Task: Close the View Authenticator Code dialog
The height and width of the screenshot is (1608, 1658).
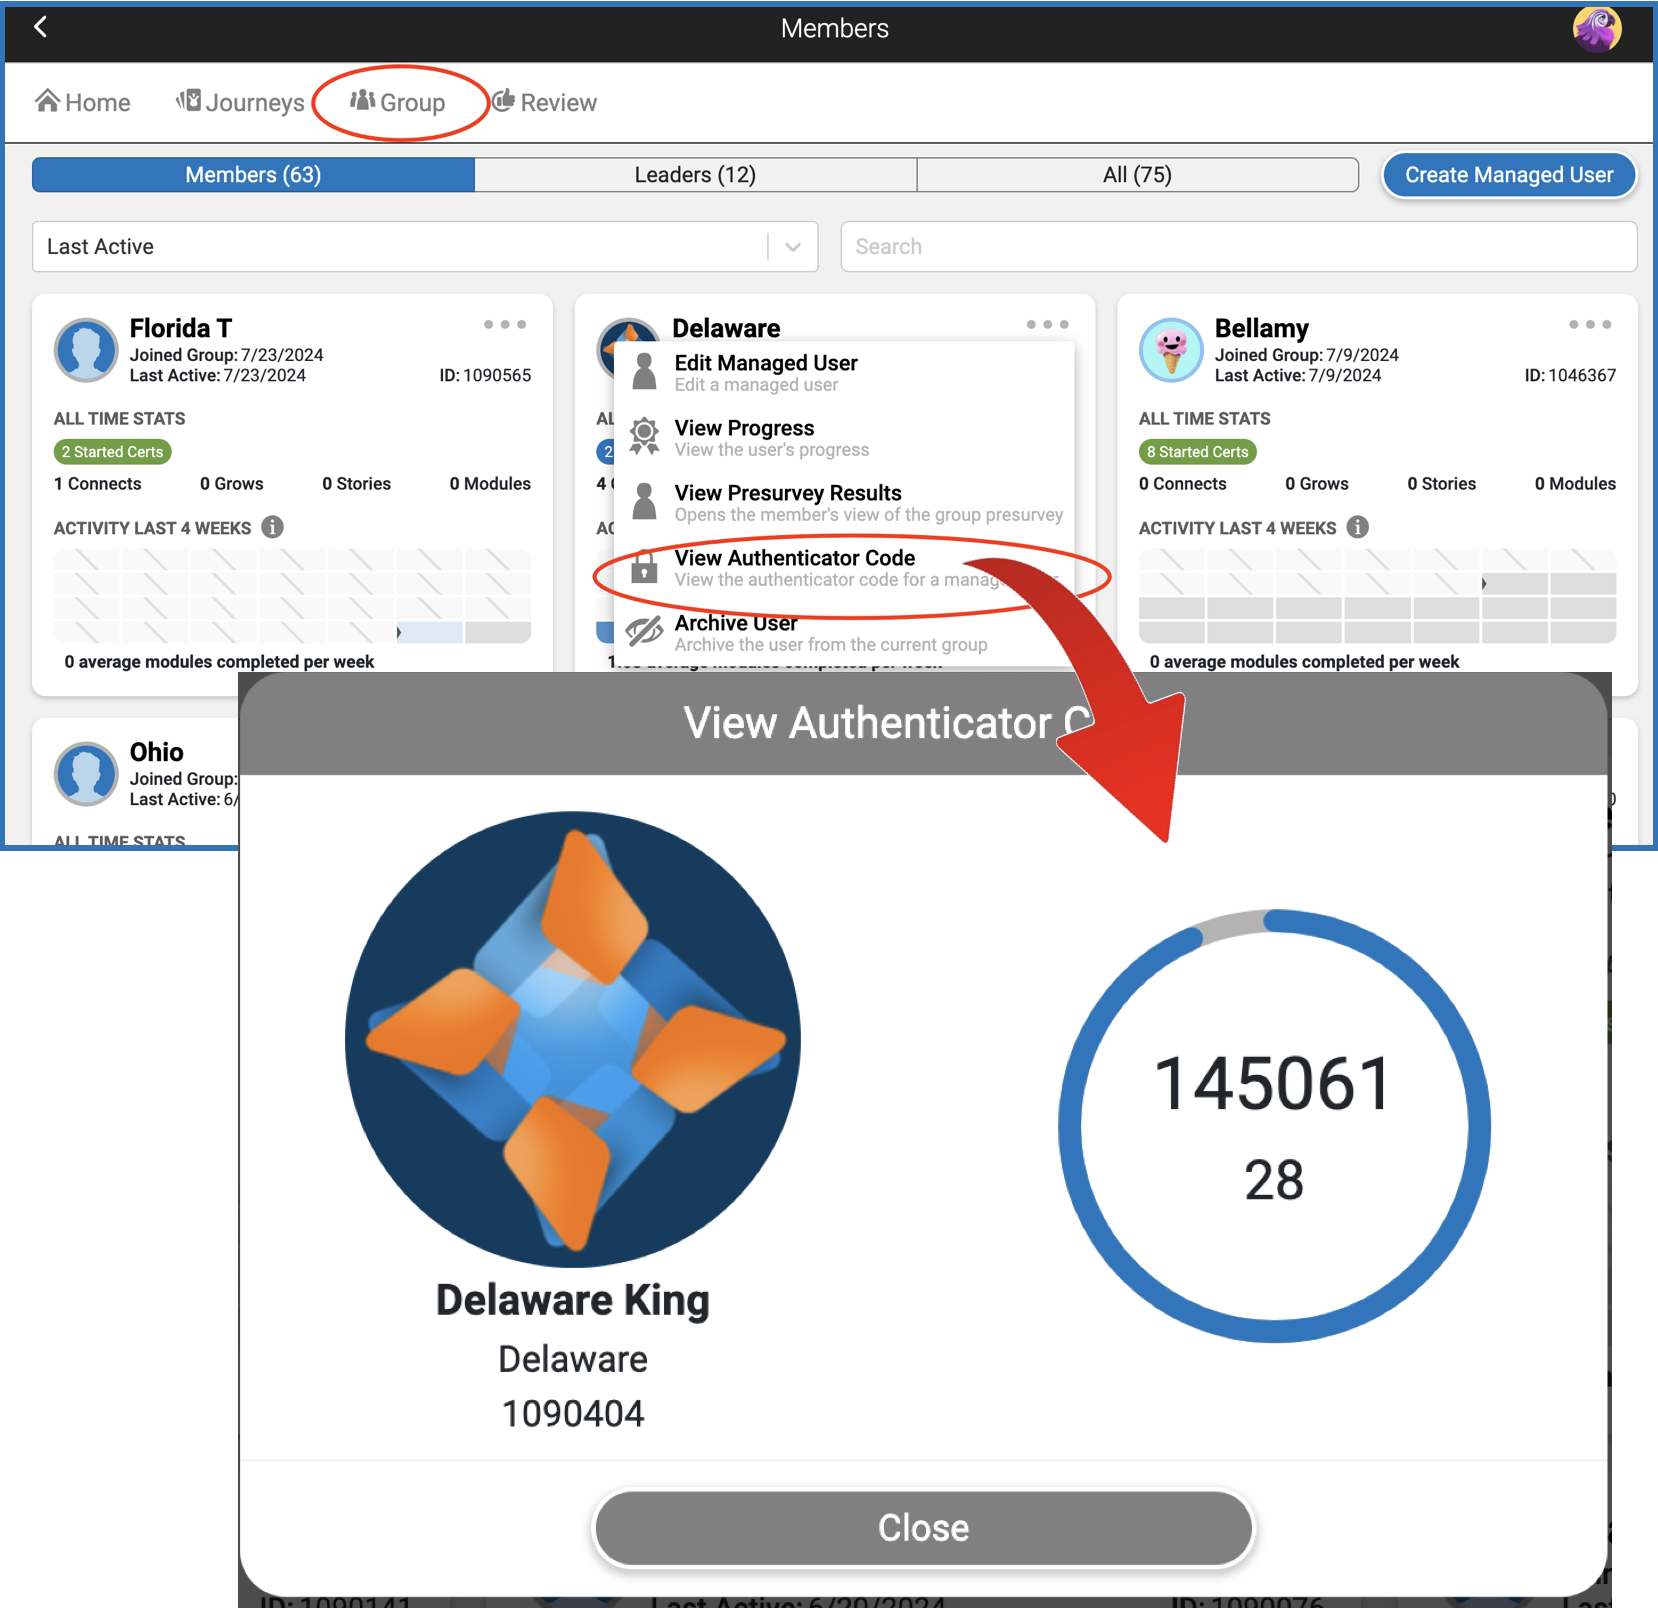Action: [x=922, y=1527]
